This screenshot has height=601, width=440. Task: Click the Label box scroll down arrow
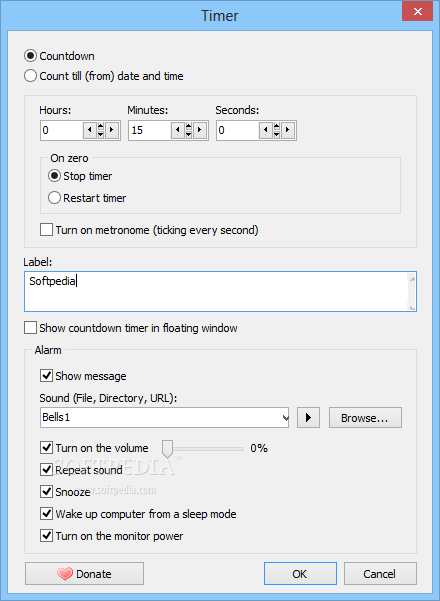click(x=412, y=306)
